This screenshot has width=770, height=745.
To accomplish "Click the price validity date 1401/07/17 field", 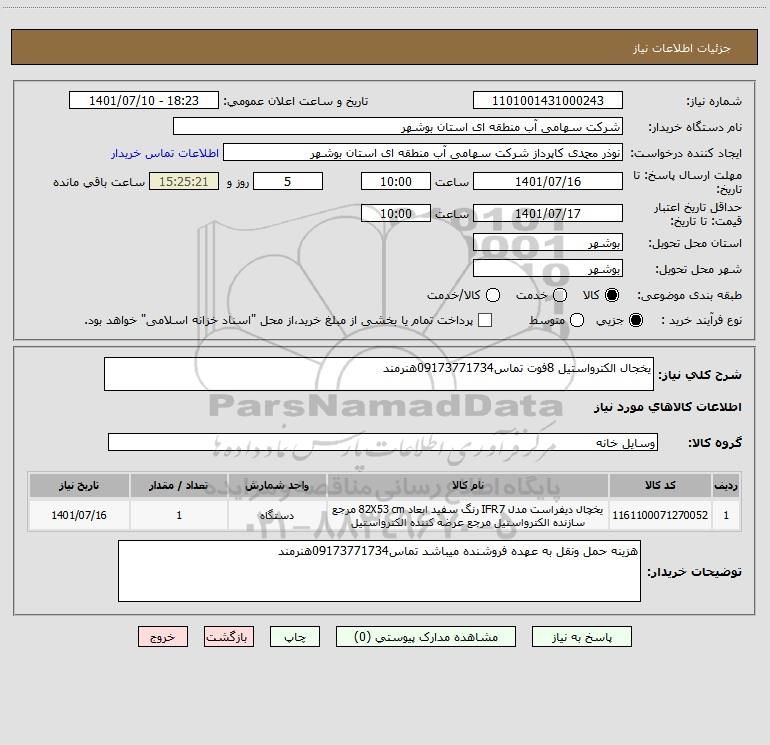I will 548,213.
